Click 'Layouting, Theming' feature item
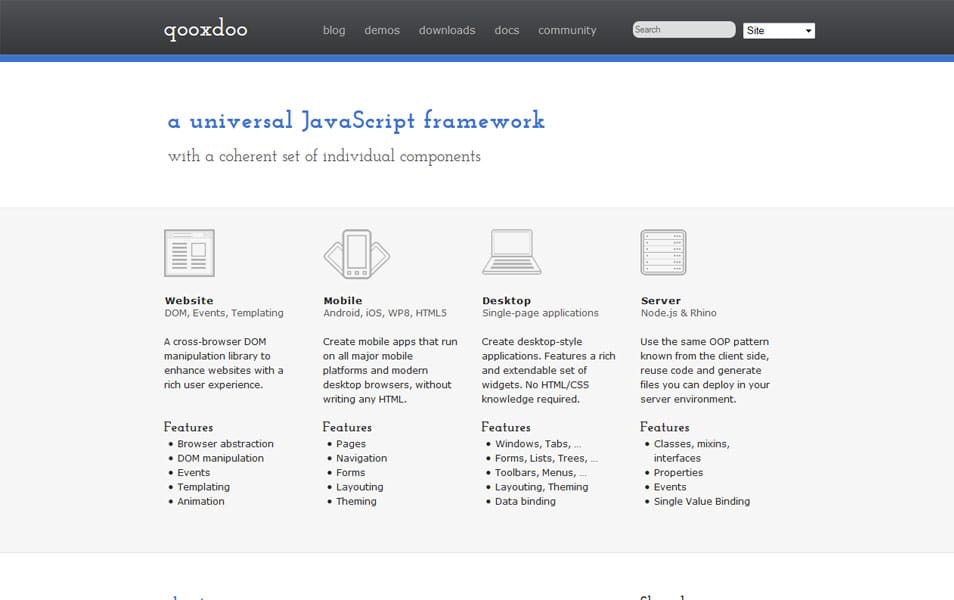Image resolution: width=954 pixels, height=600 pixels. click(x=541, y=487)
